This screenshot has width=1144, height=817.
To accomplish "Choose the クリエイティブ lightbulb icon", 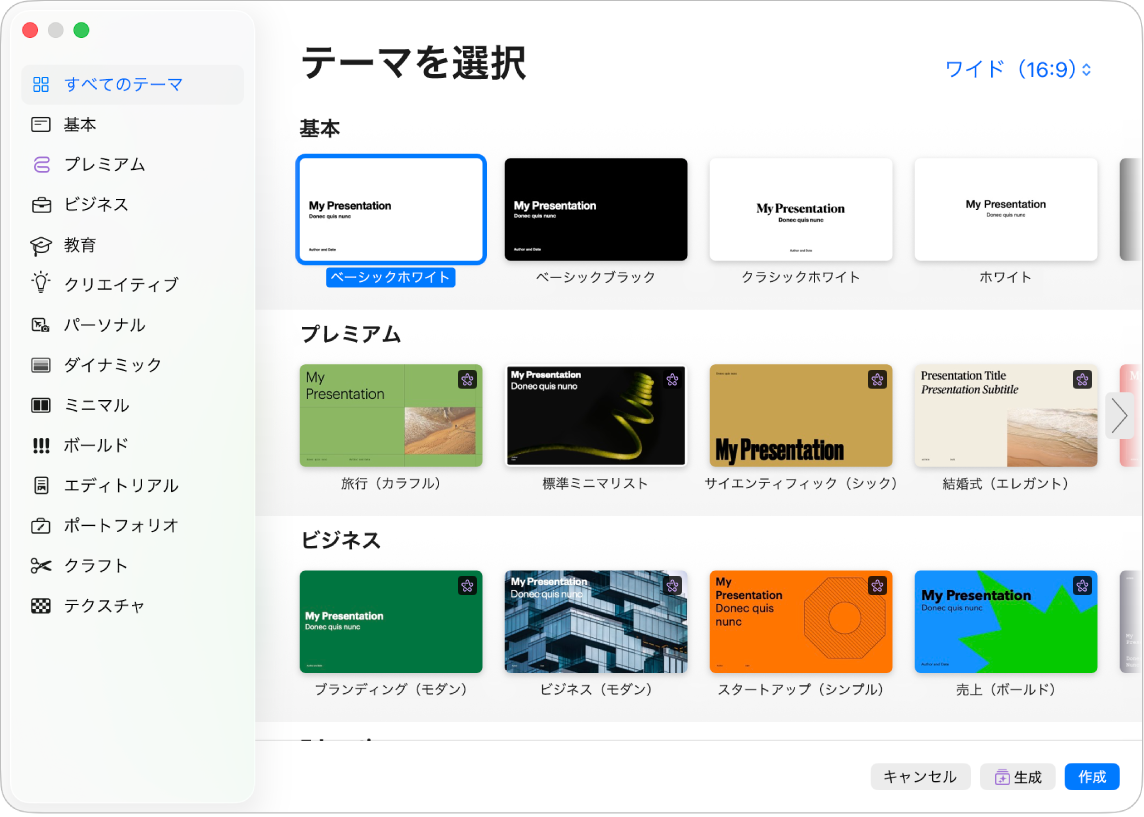I will pos(41,284).
